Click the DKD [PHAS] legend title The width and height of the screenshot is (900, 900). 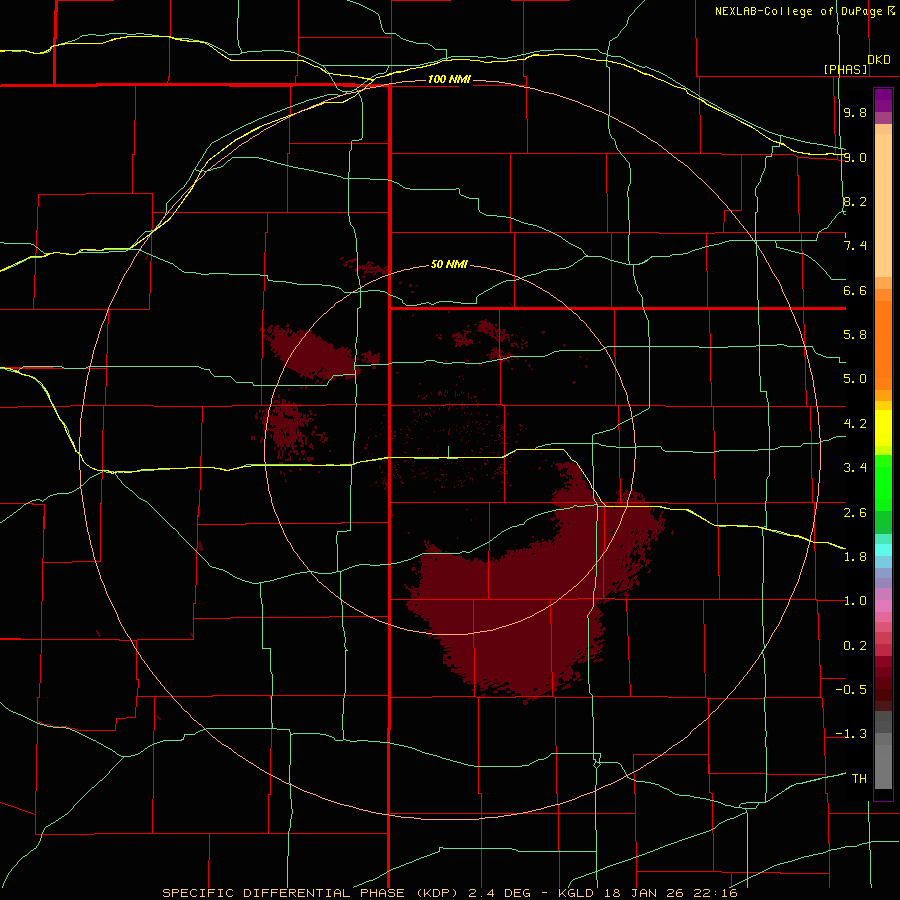tap(856, 64)
